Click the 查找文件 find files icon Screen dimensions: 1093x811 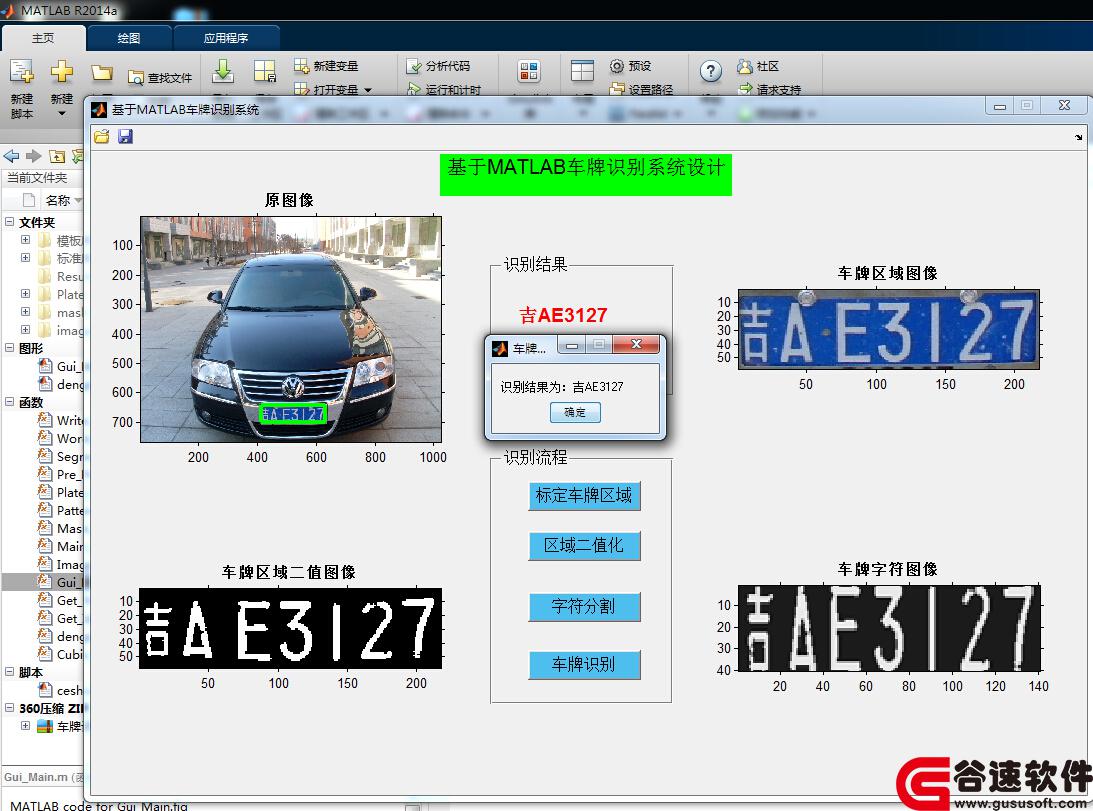[136, 77]
